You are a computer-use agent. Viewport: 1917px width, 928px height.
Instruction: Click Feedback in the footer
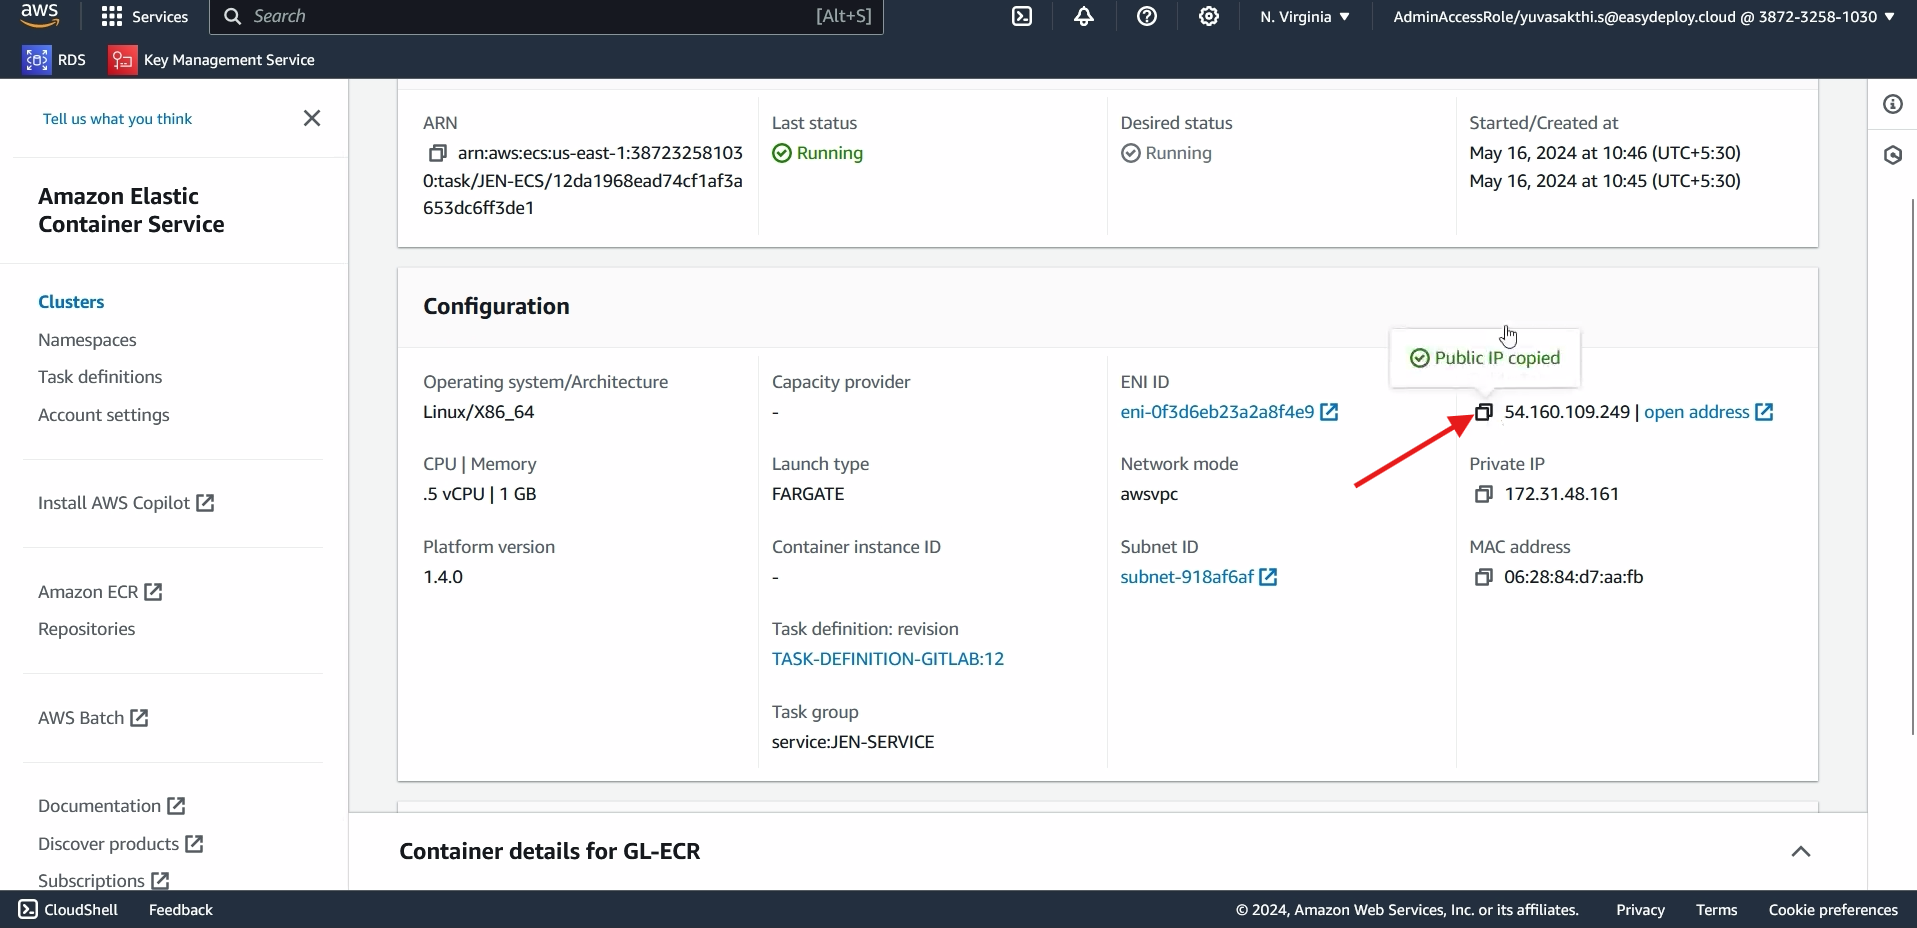click(x=181, y=910)
